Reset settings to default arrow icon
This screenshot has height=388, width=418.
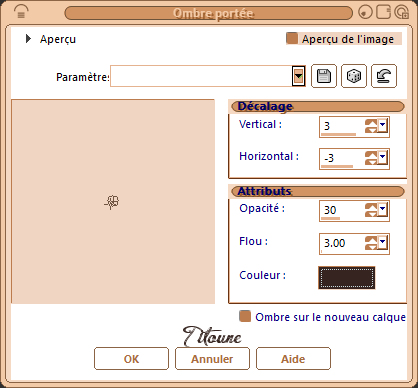point(384,76)
